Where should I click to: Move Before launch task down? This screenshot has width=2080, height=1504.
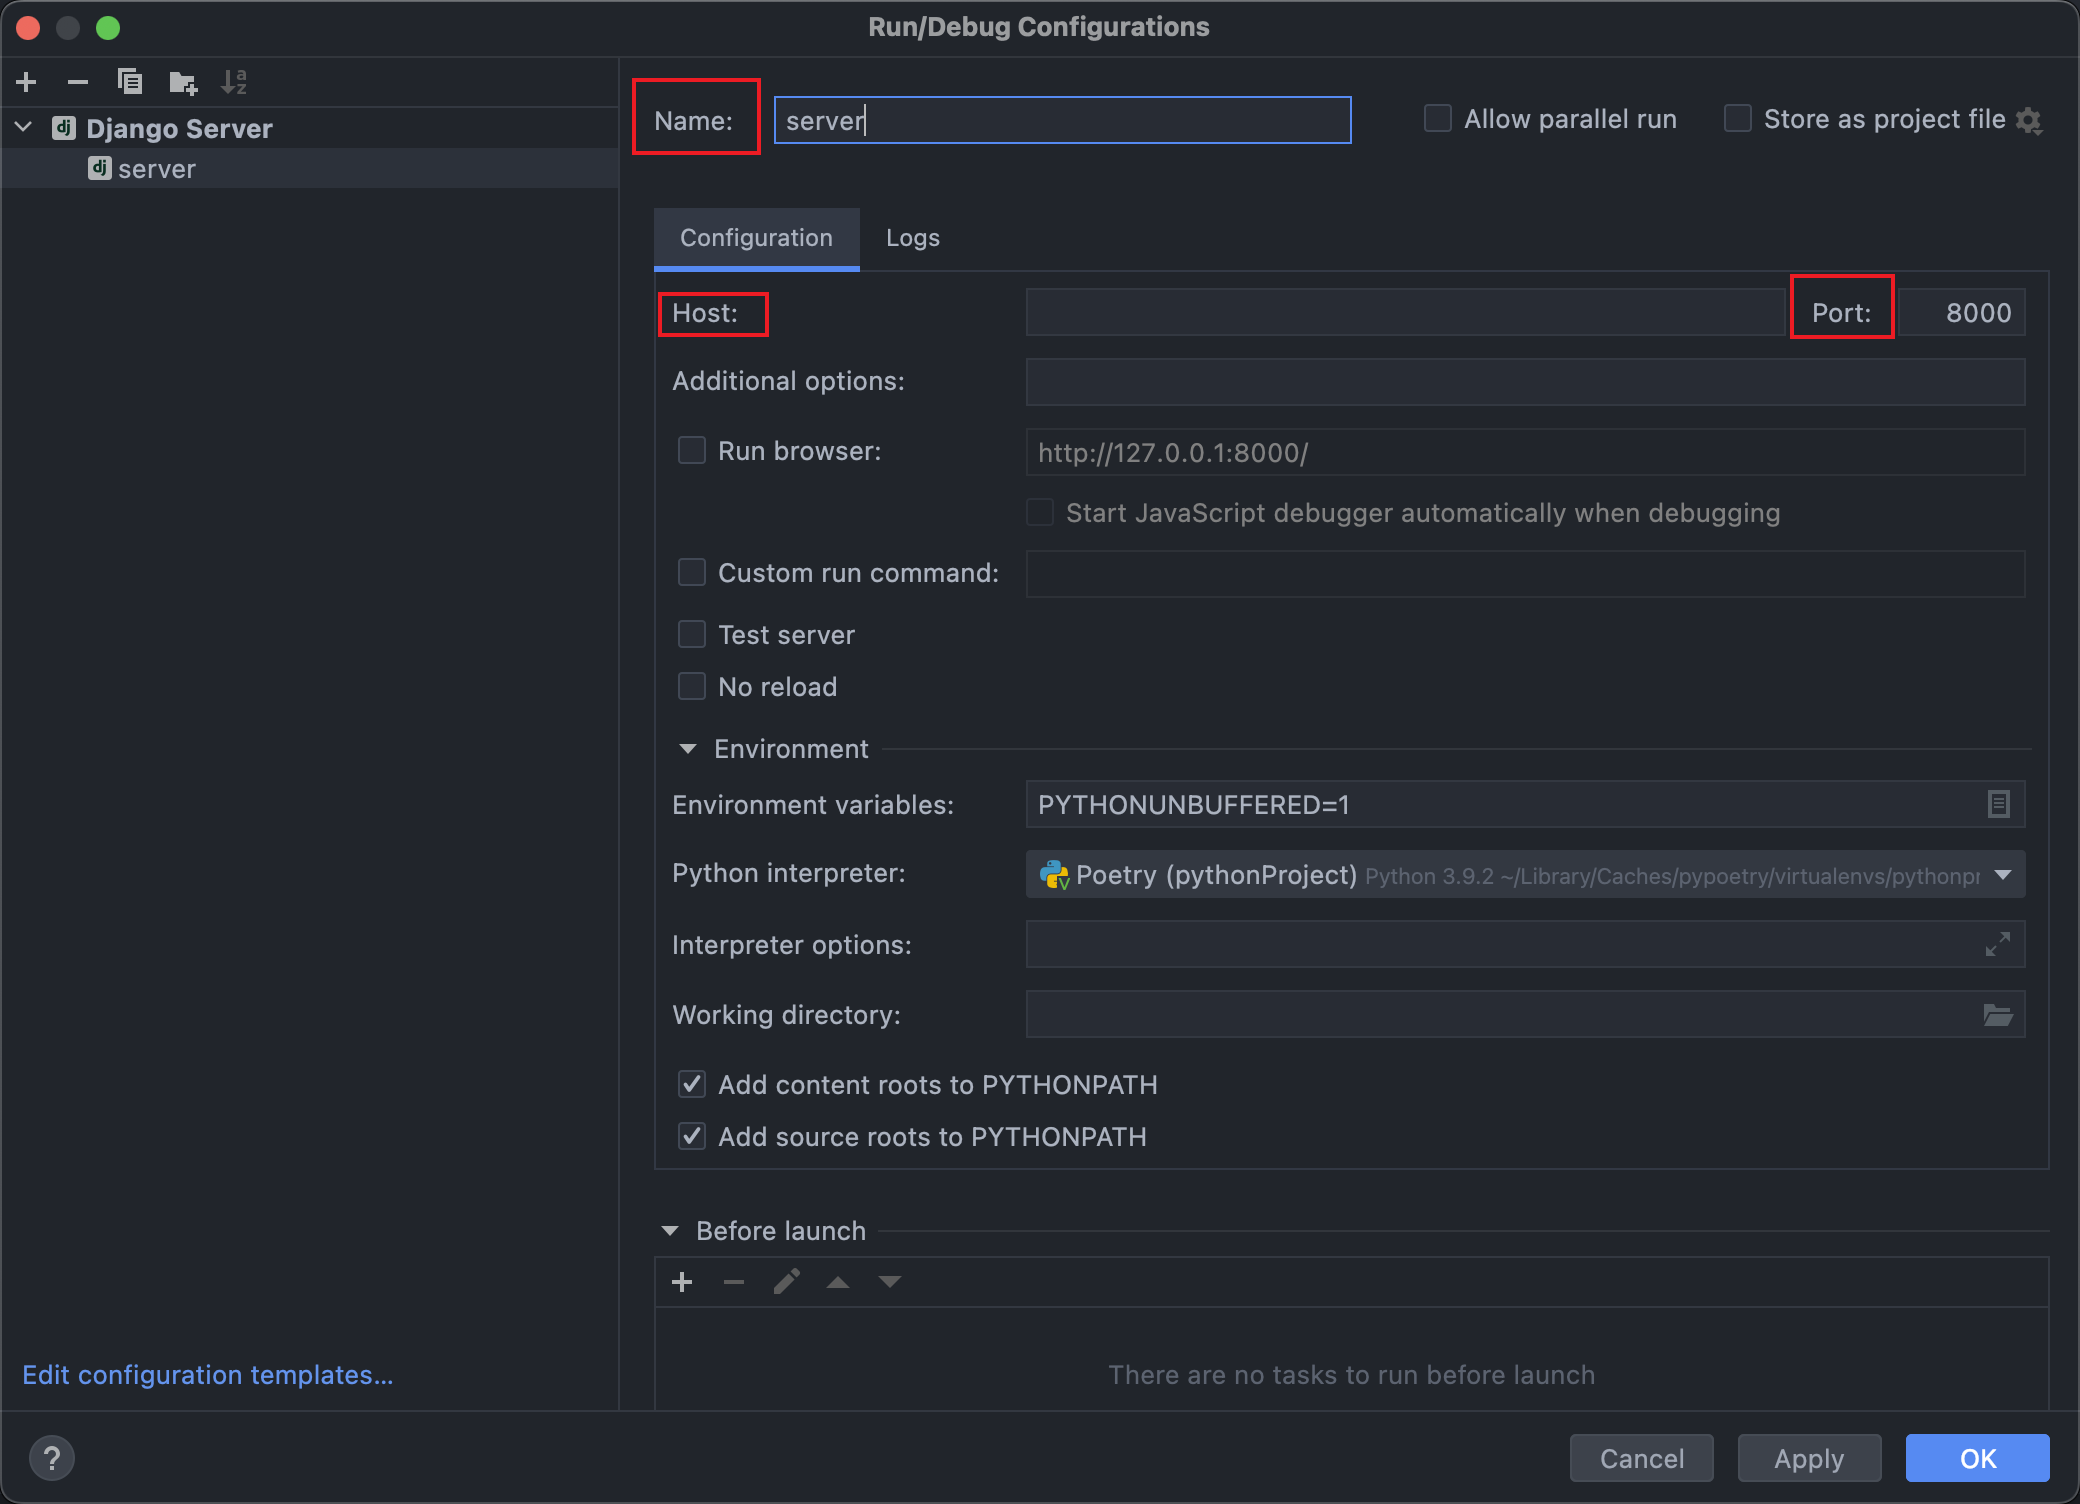point(890,1282)
